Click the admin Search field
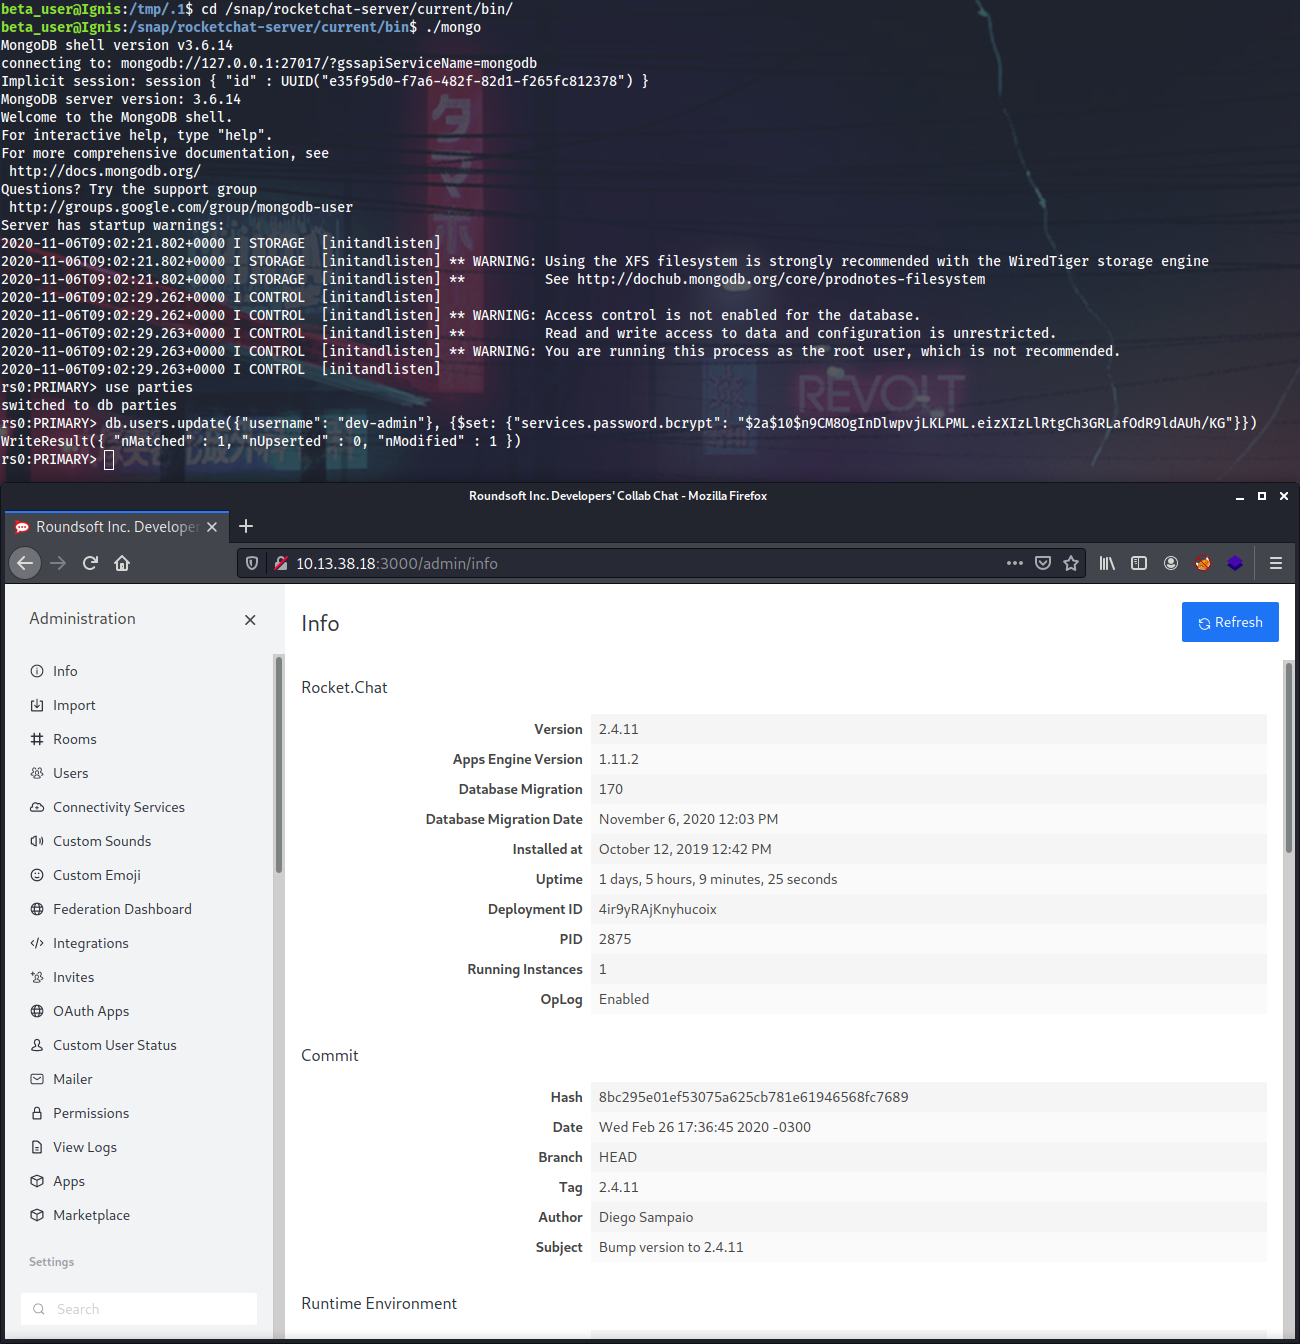The width and height of the screenshot is (1300, 1344). 138,1308
